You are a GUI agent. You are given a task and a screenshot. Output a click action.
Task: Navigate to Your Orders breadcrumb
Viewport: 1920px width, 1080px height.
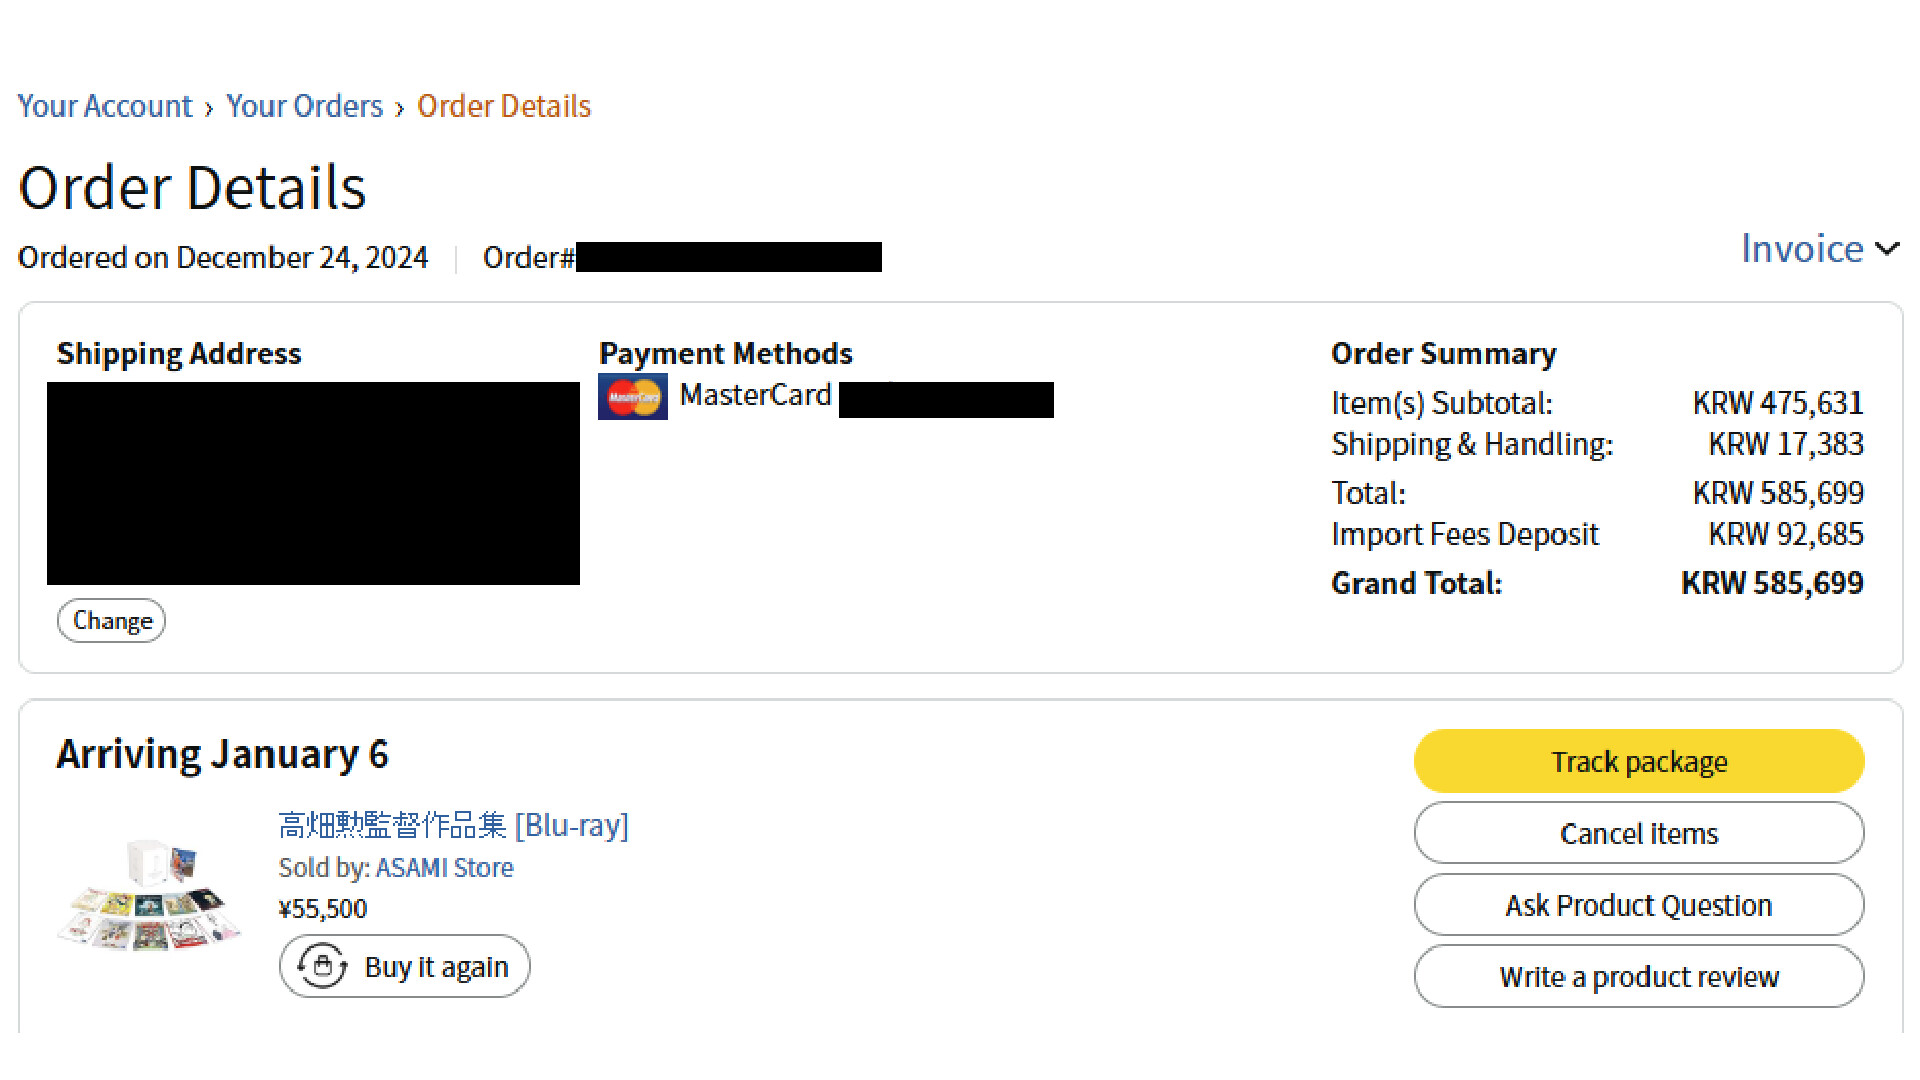click(x=304, y=106)
